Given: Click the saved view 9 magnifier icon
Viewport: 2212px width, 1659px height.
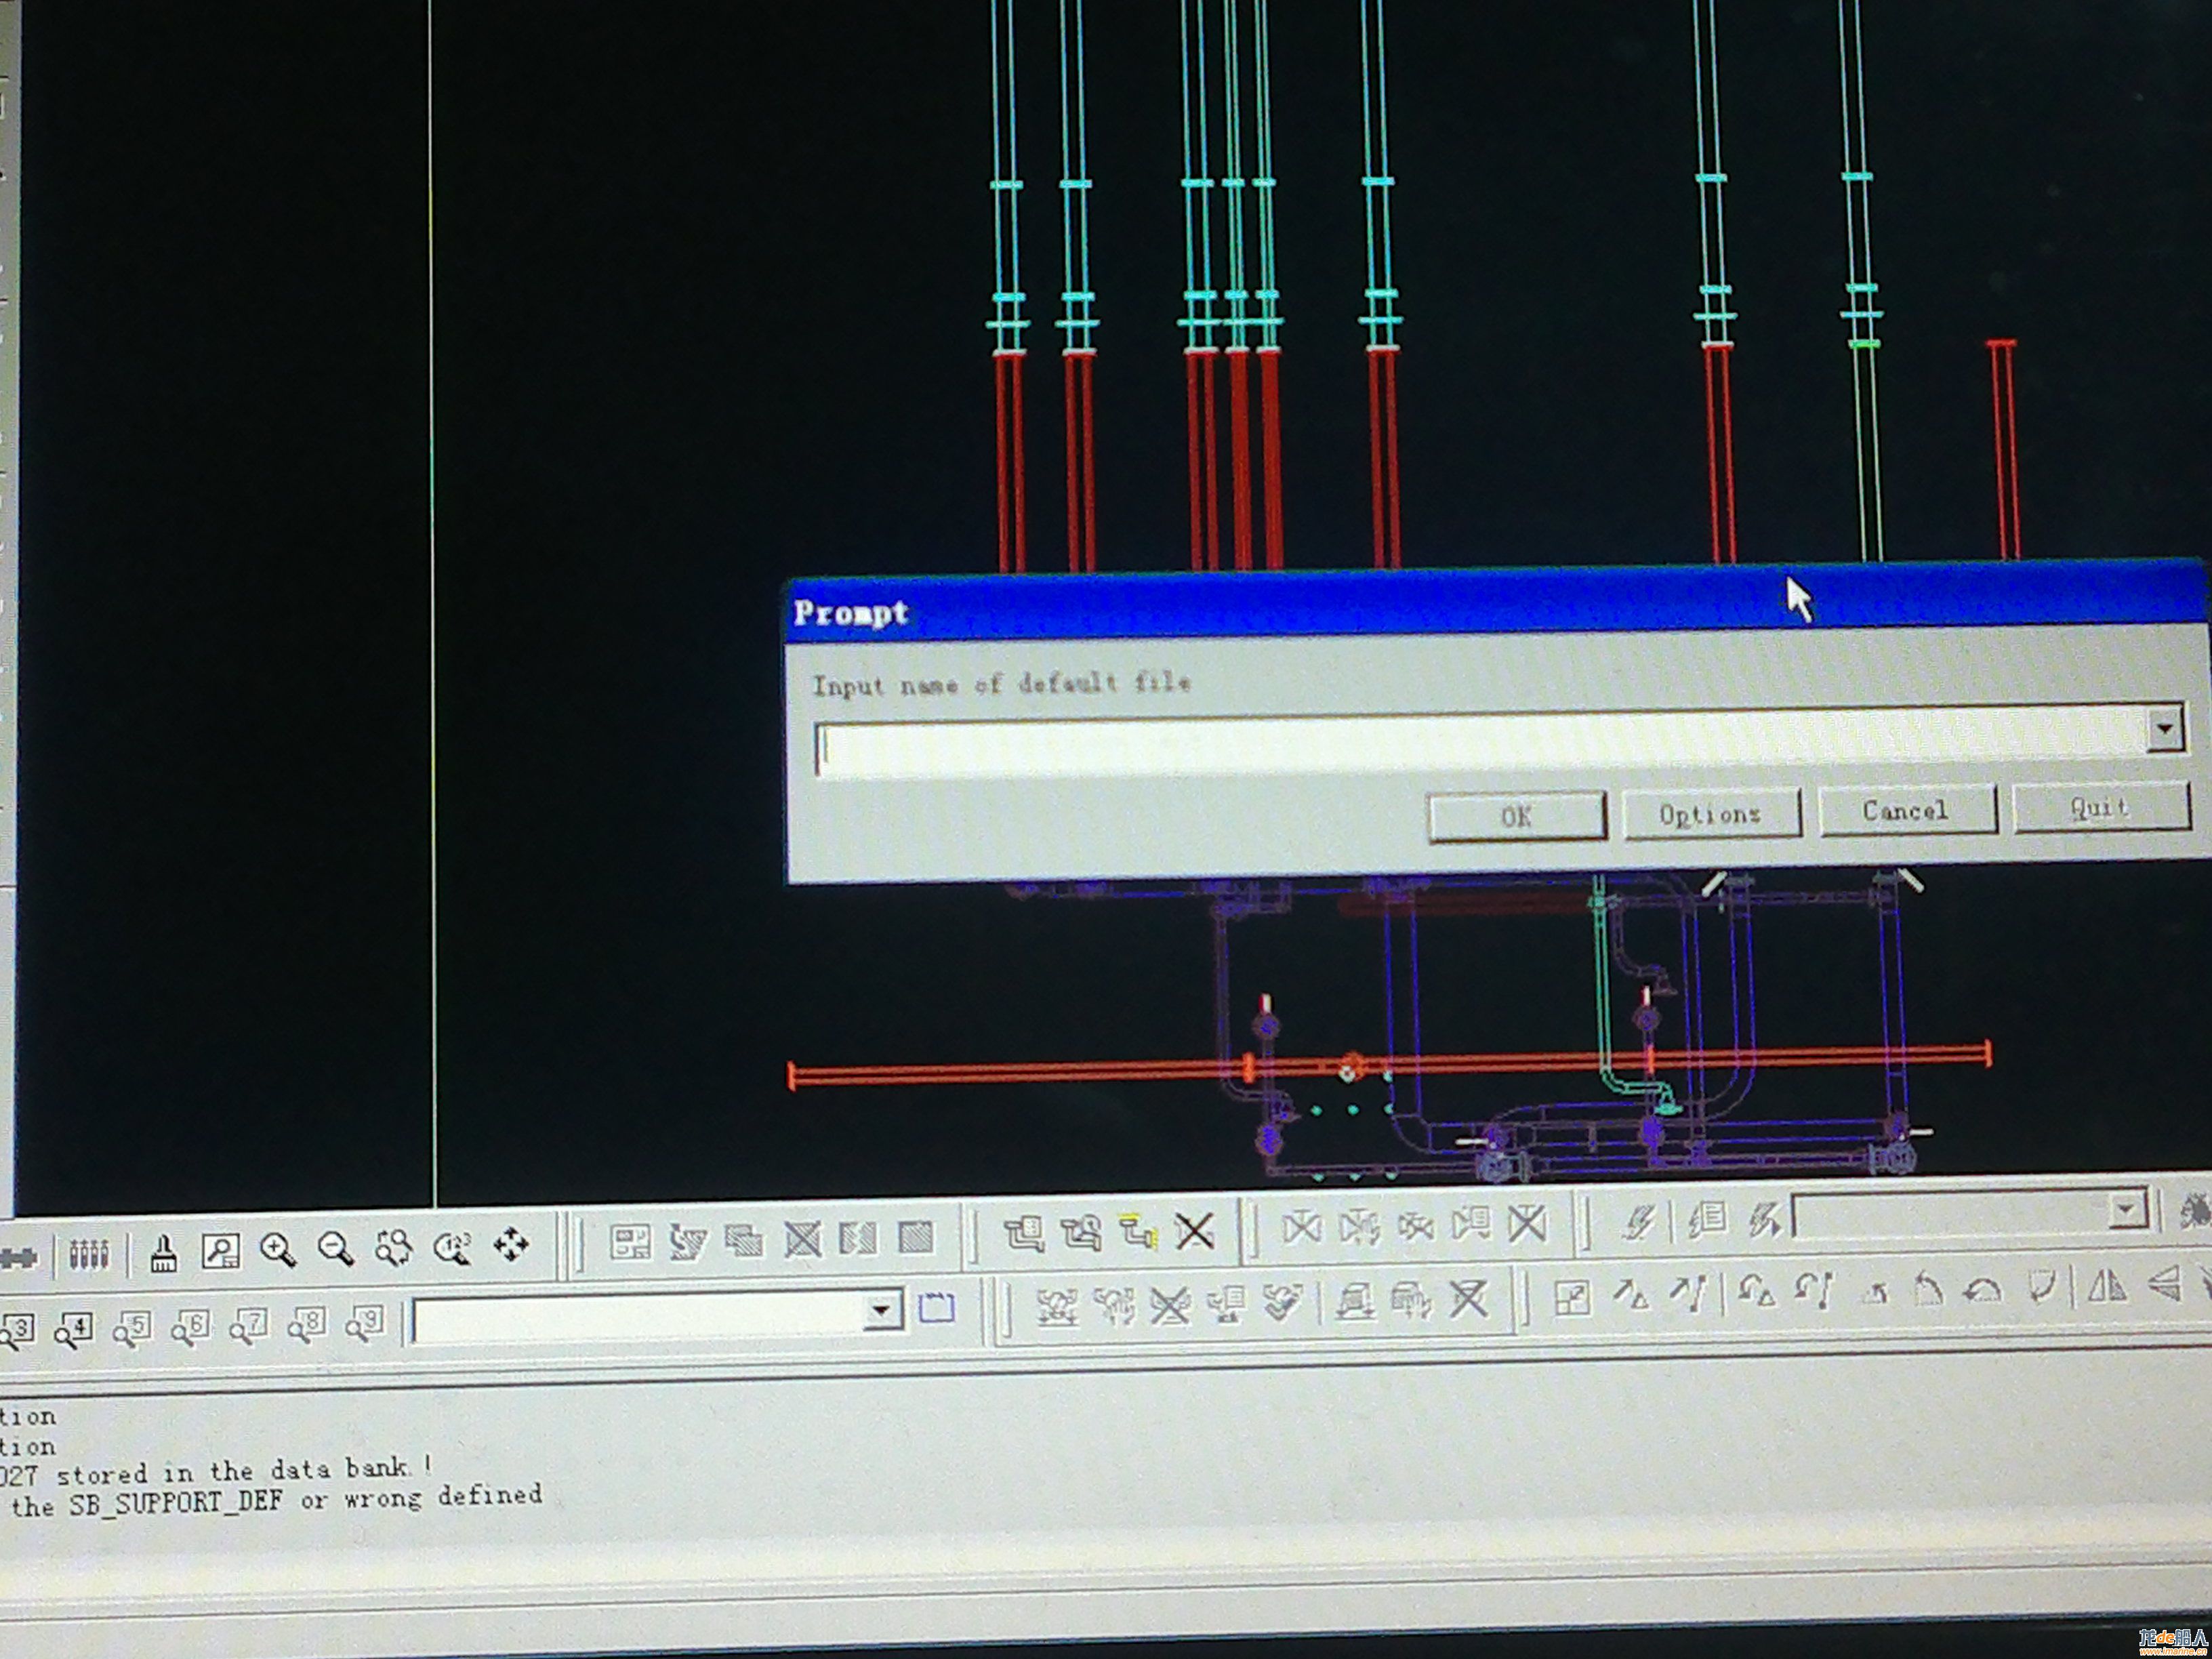Looking at the screenshot, I should 364,1324.
